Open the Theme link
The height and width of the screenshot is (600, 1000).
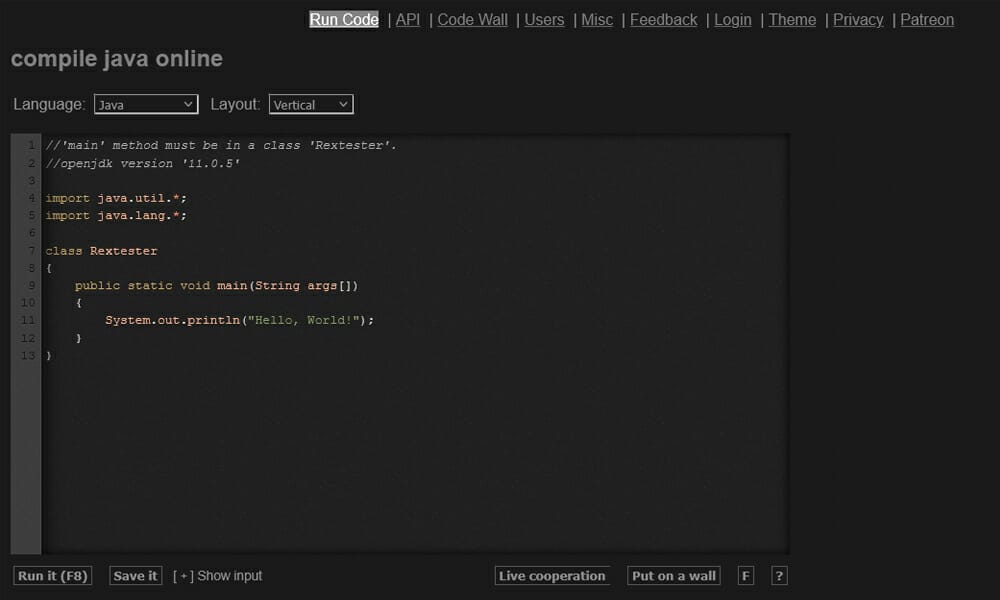tap(792, 20)
